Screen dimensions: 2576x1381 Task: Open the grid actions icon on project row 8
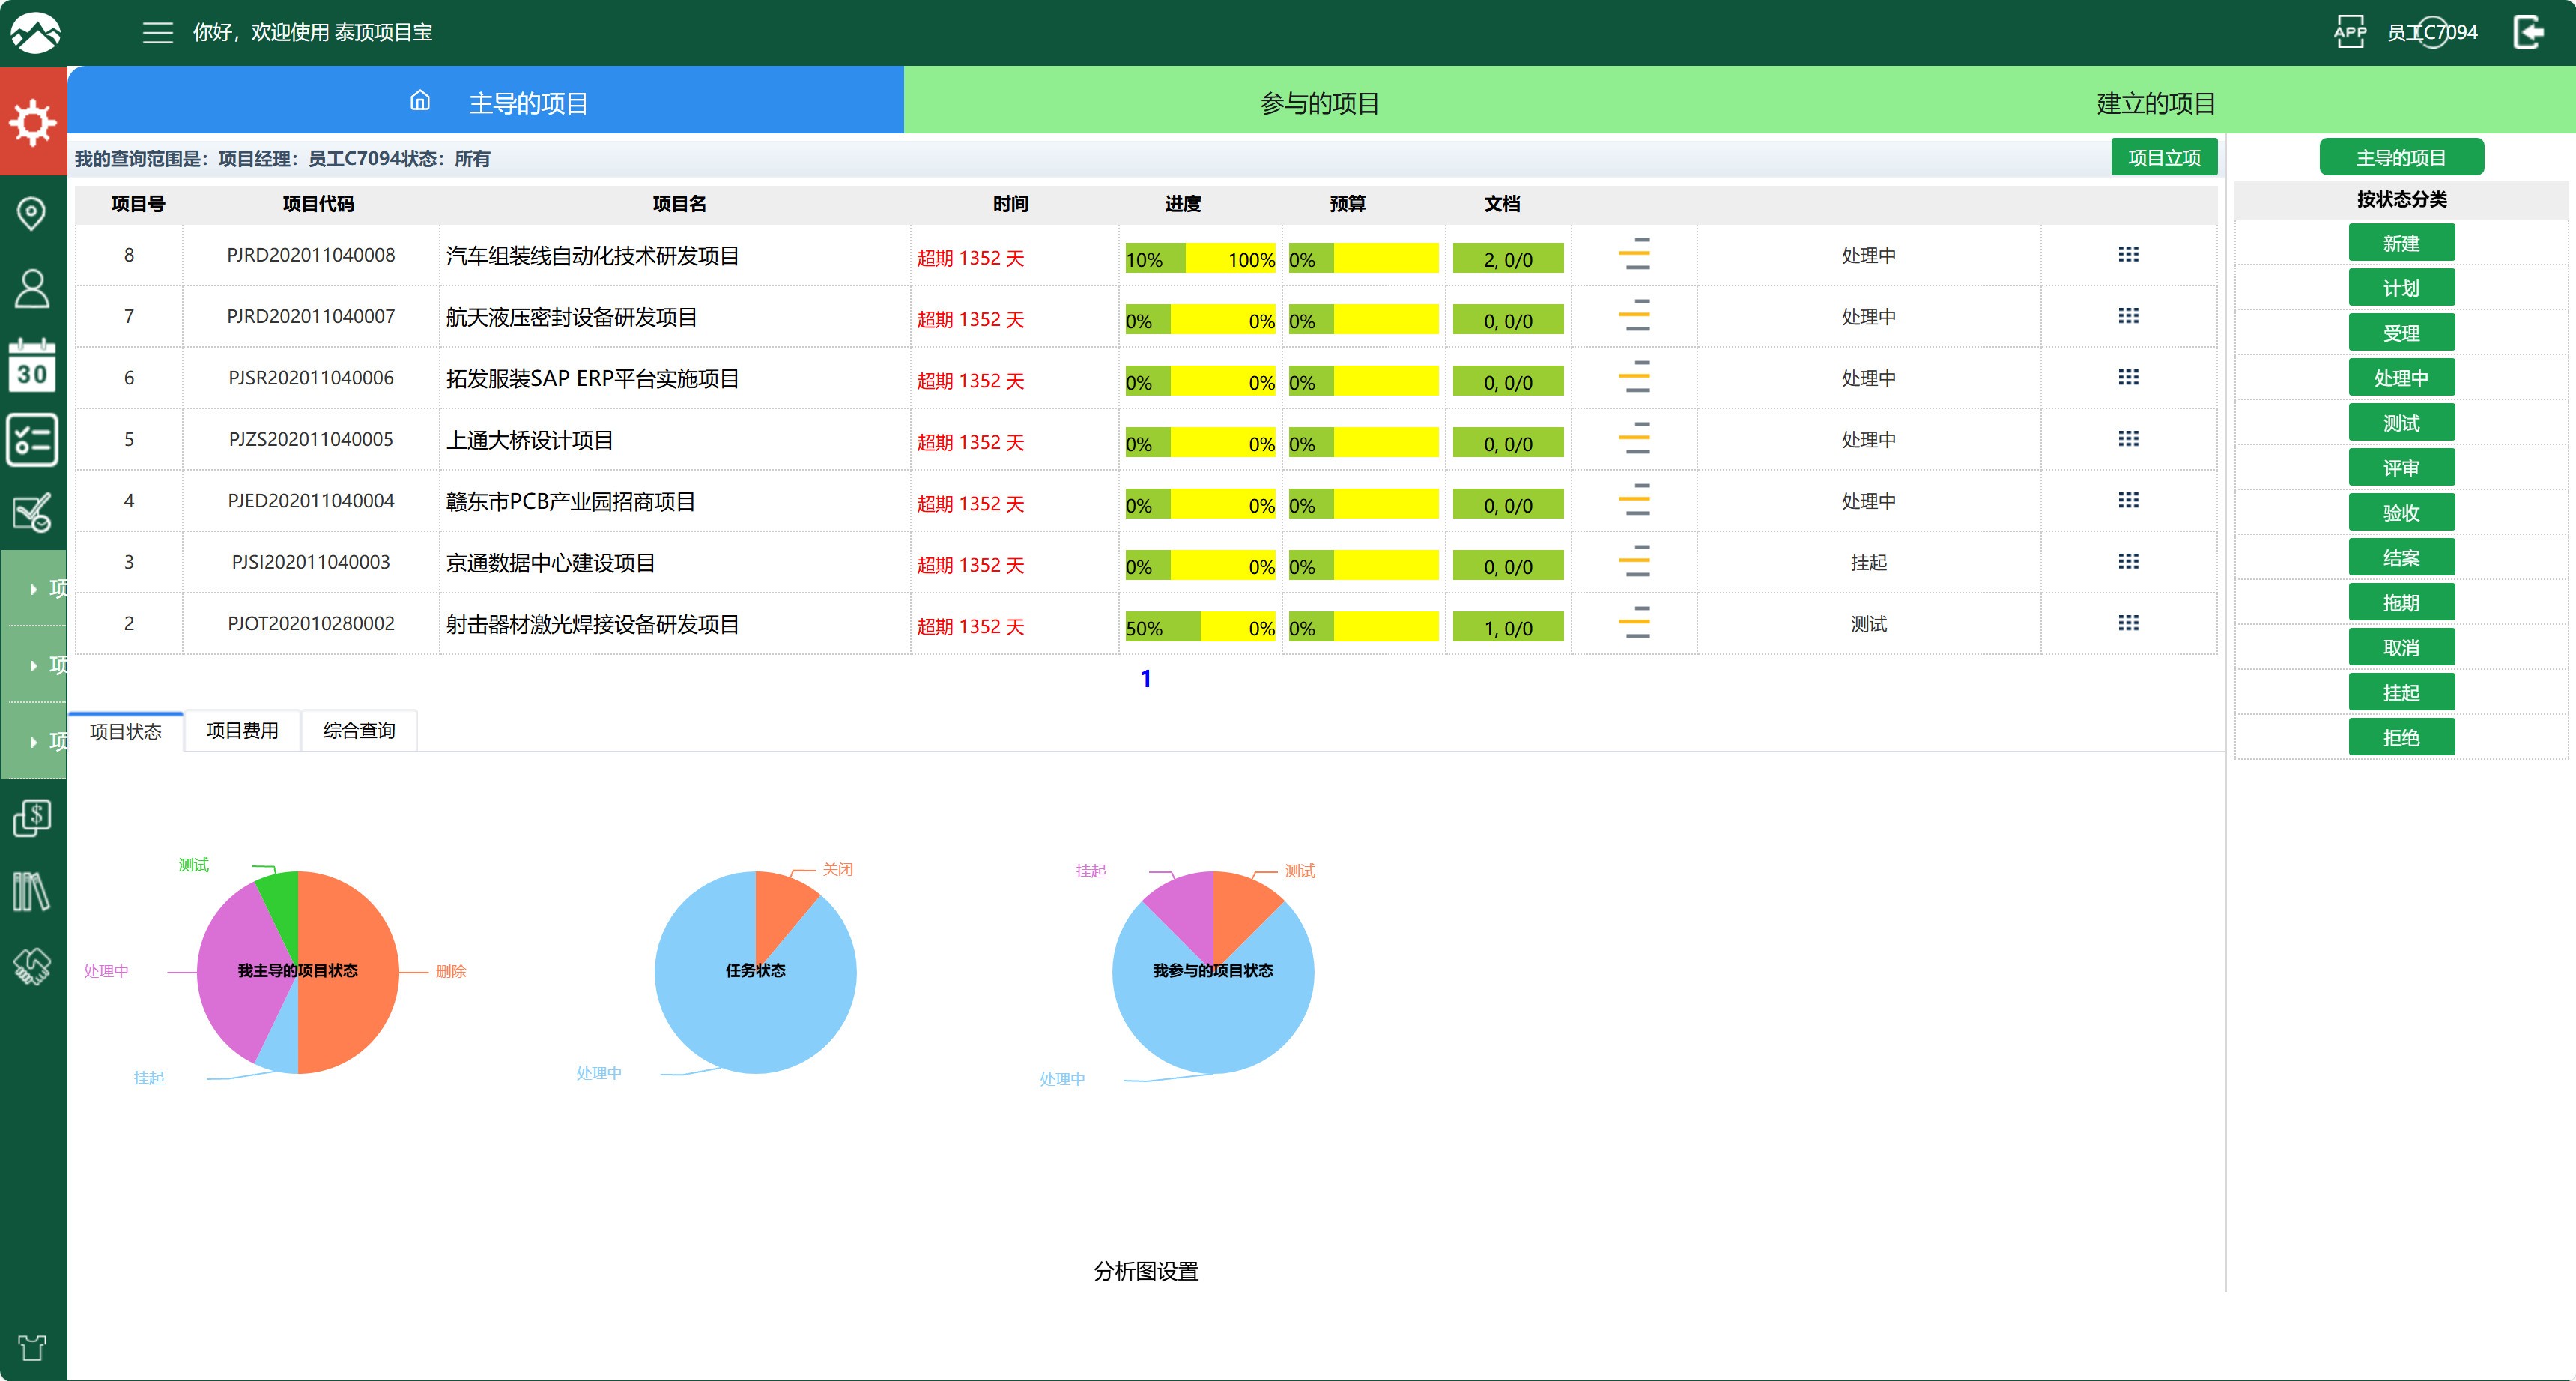tap(2129, 255)
